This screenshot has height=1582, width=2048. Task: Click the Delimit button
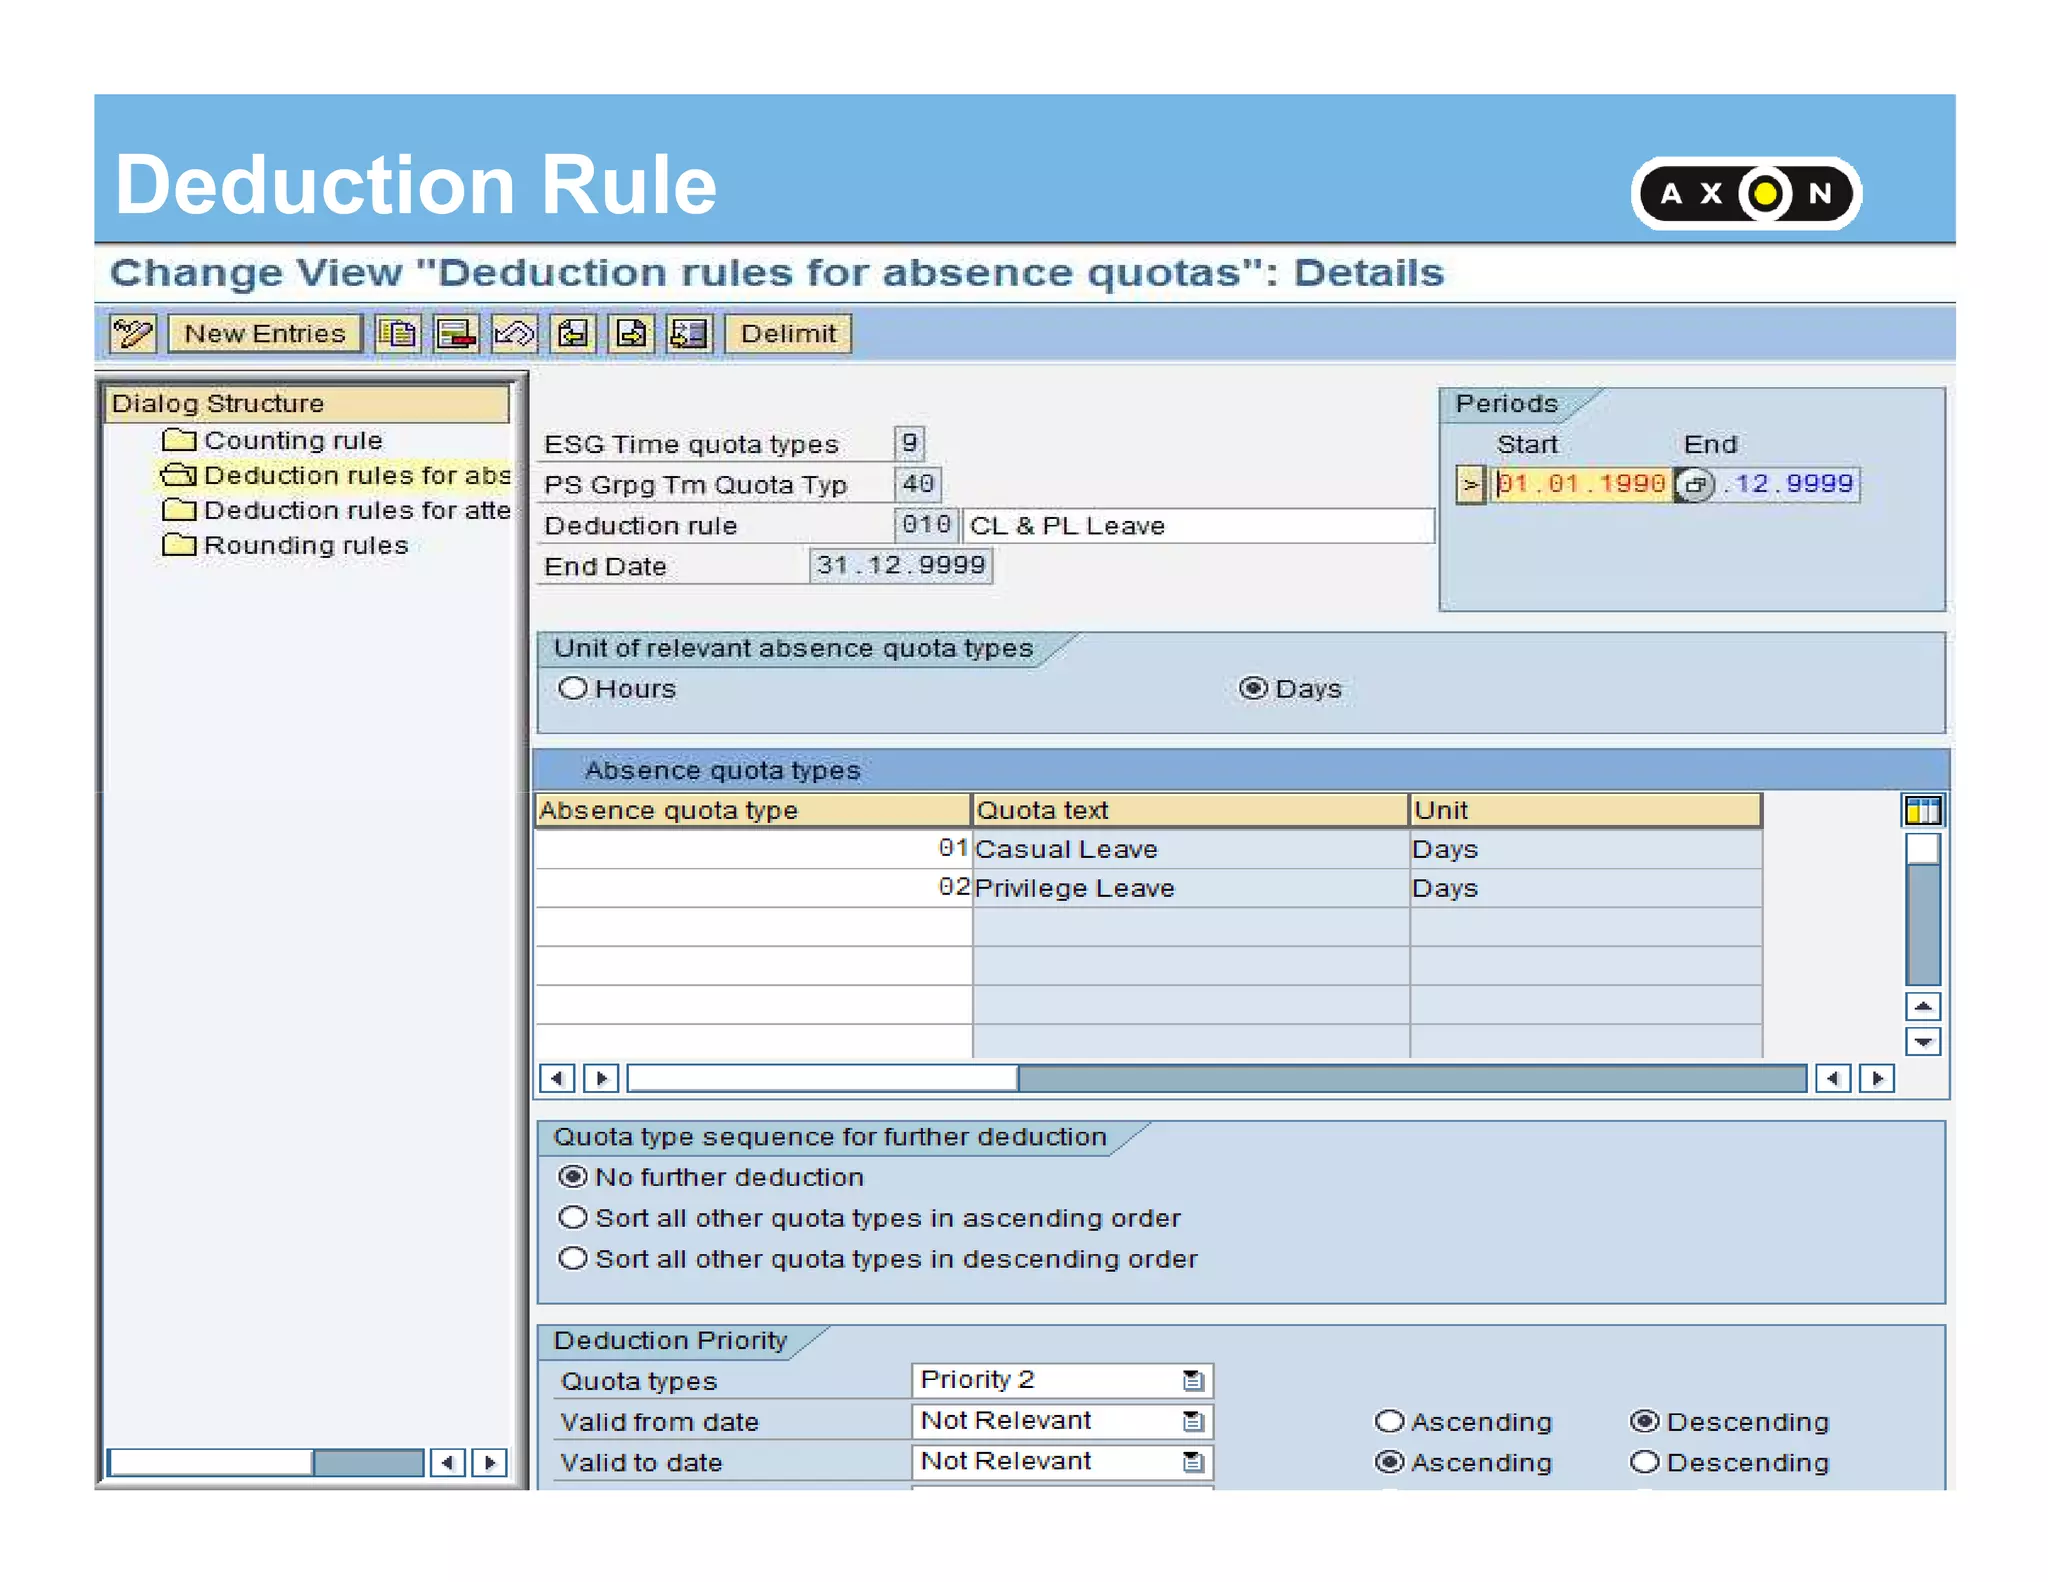click(788, 333)
